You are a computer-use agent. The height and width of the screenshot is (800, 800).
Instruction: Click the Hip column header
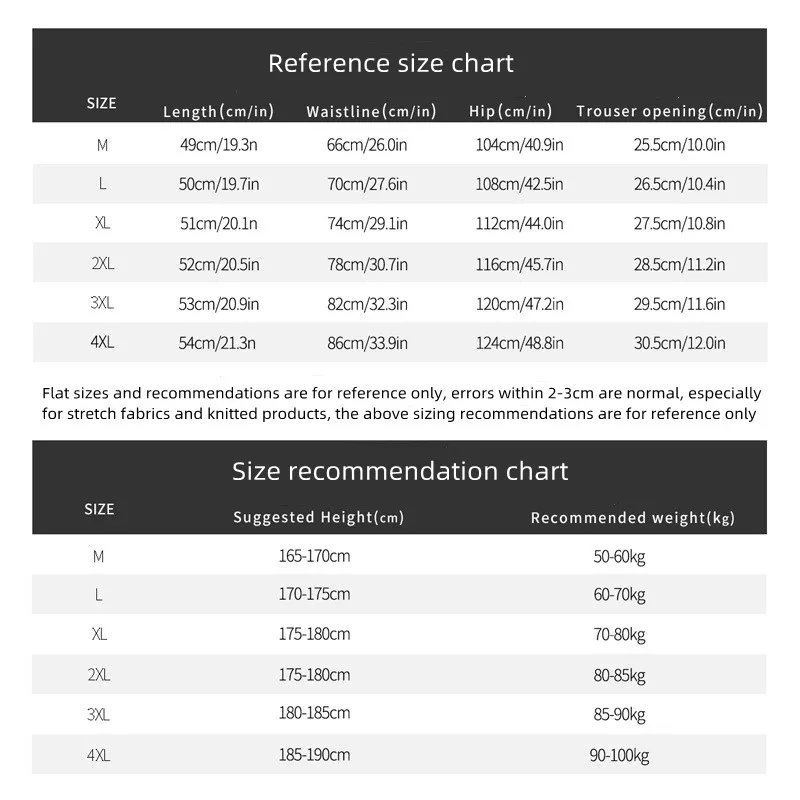(x=510, y=111)
